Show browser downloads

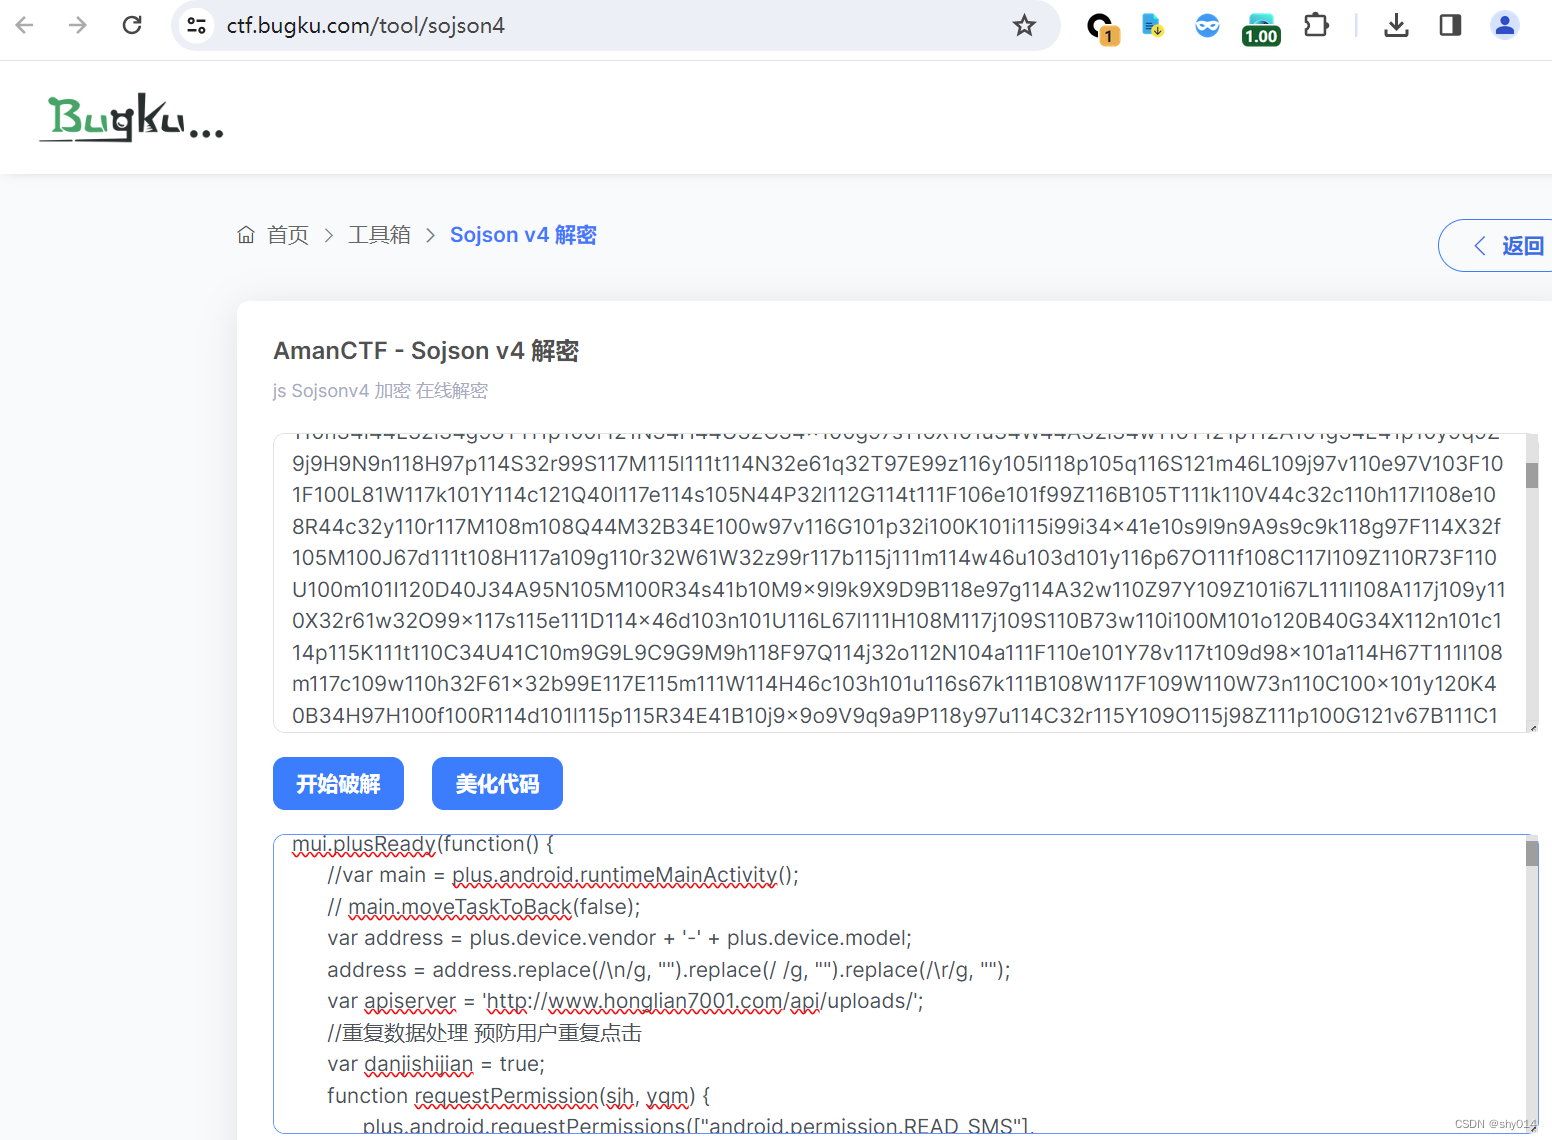point(1396,25)
